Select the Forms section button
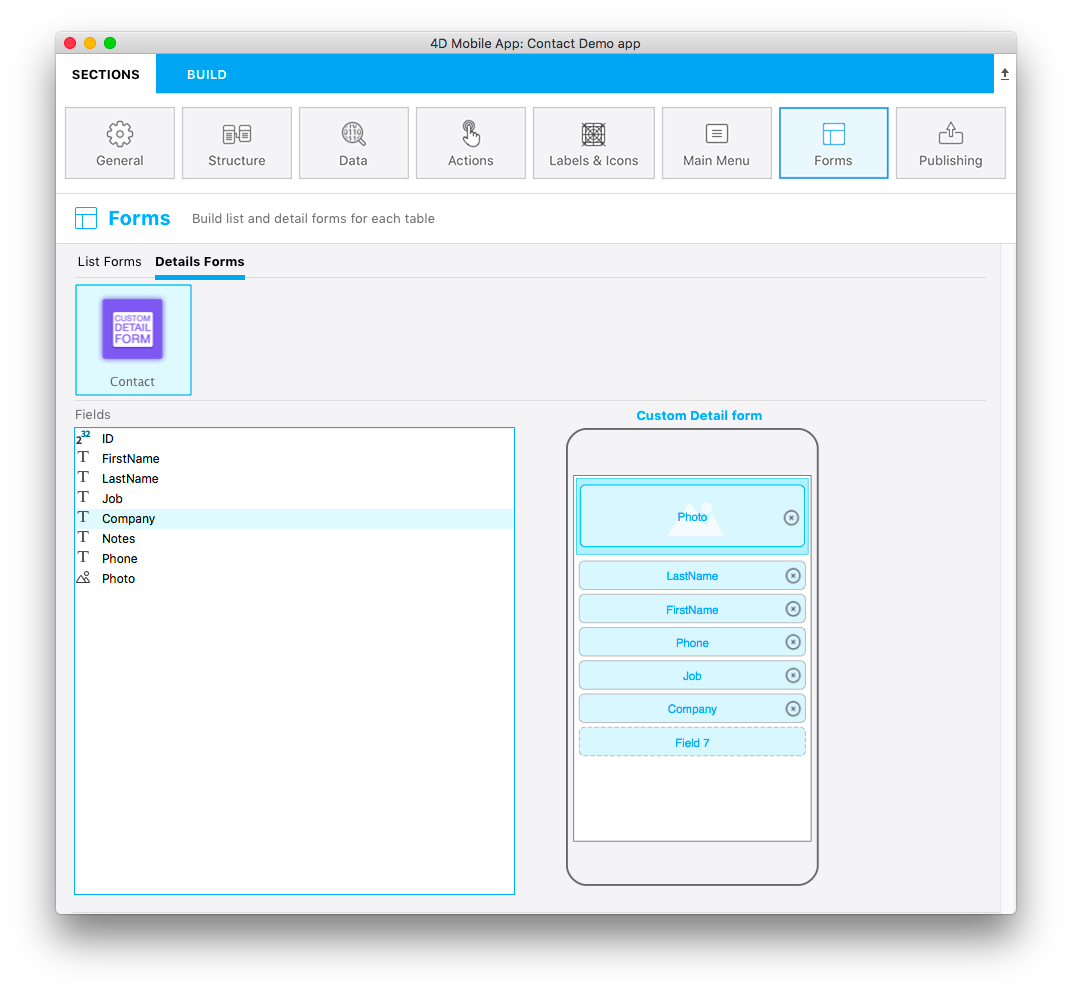Image resolution: width=1072 pixels, height=994 pixels. pyautogui.click(x=833, y=143)
